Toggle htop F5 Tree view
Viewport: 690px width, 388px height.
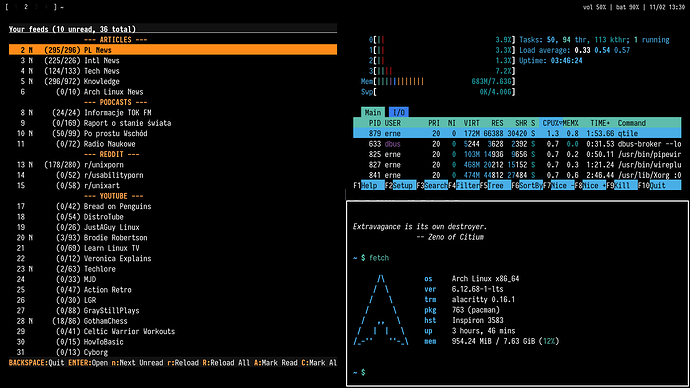(495, 186)
